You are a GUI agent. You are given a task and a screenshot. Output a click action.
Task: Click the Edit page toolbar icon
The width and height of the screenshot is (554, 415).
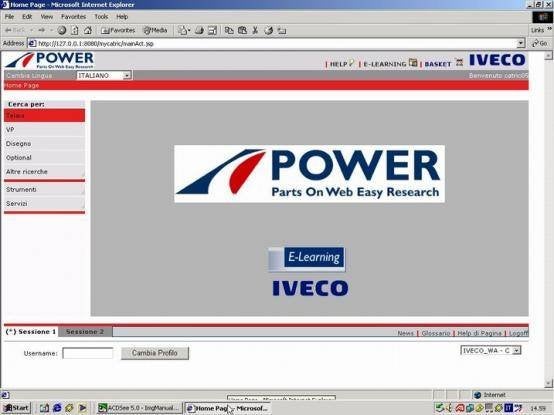pyautogui.click(x=212, y=30)
